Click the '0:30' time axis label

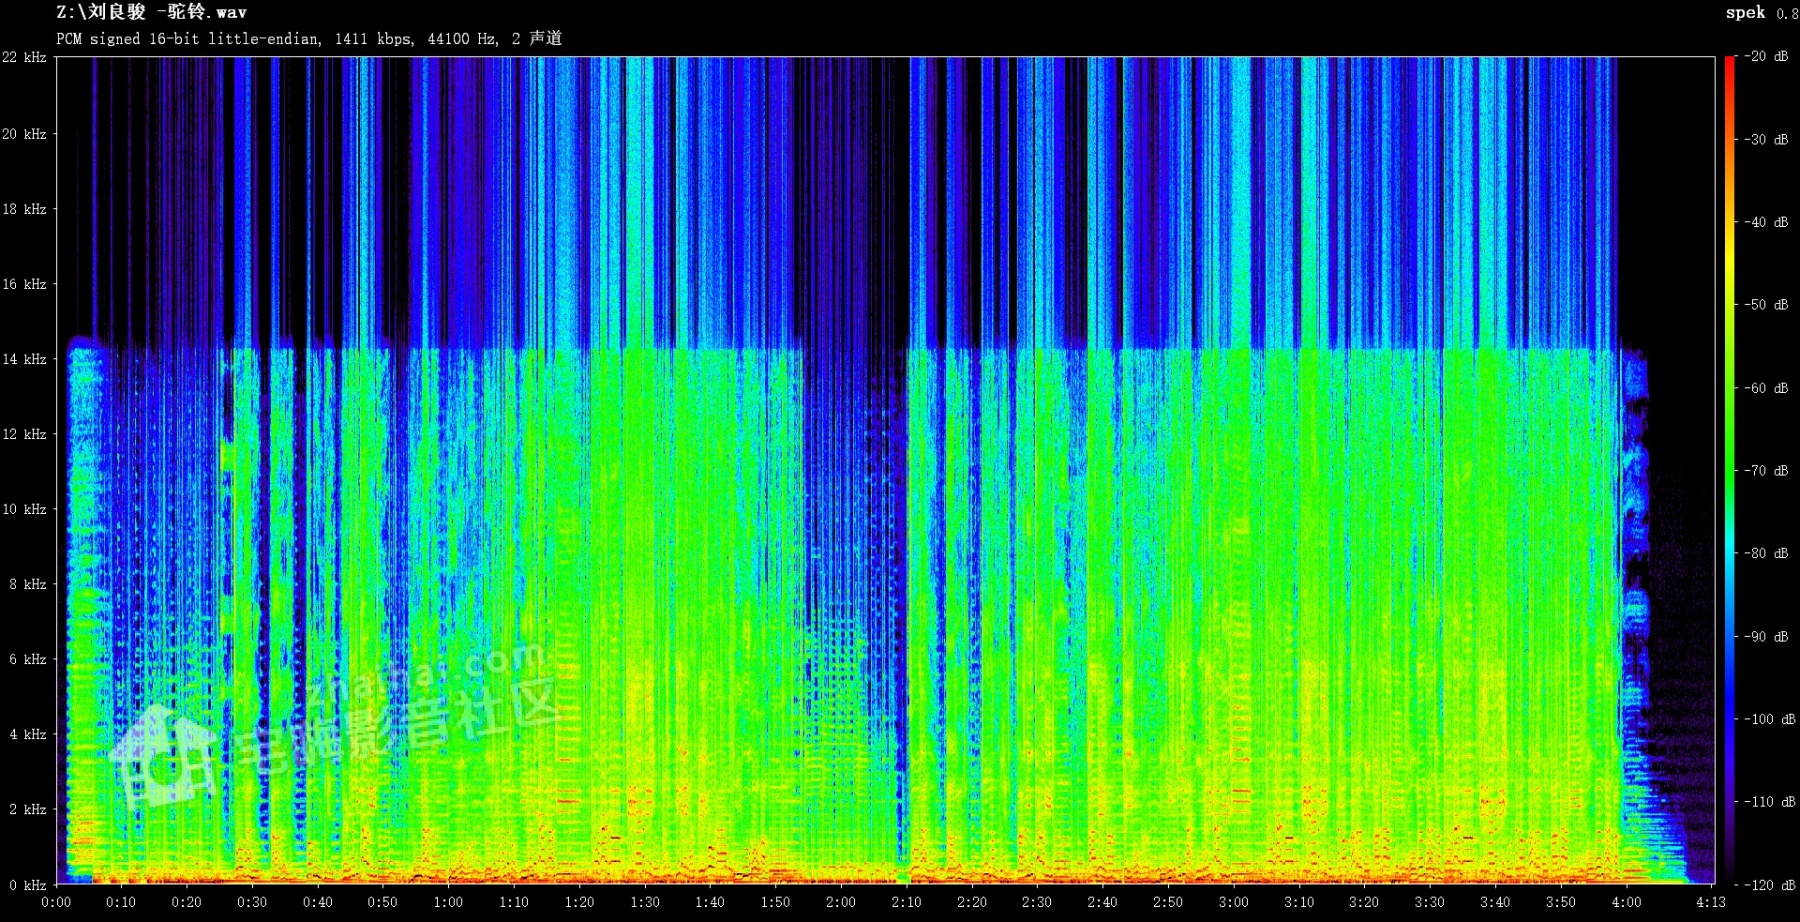[252, 902]
